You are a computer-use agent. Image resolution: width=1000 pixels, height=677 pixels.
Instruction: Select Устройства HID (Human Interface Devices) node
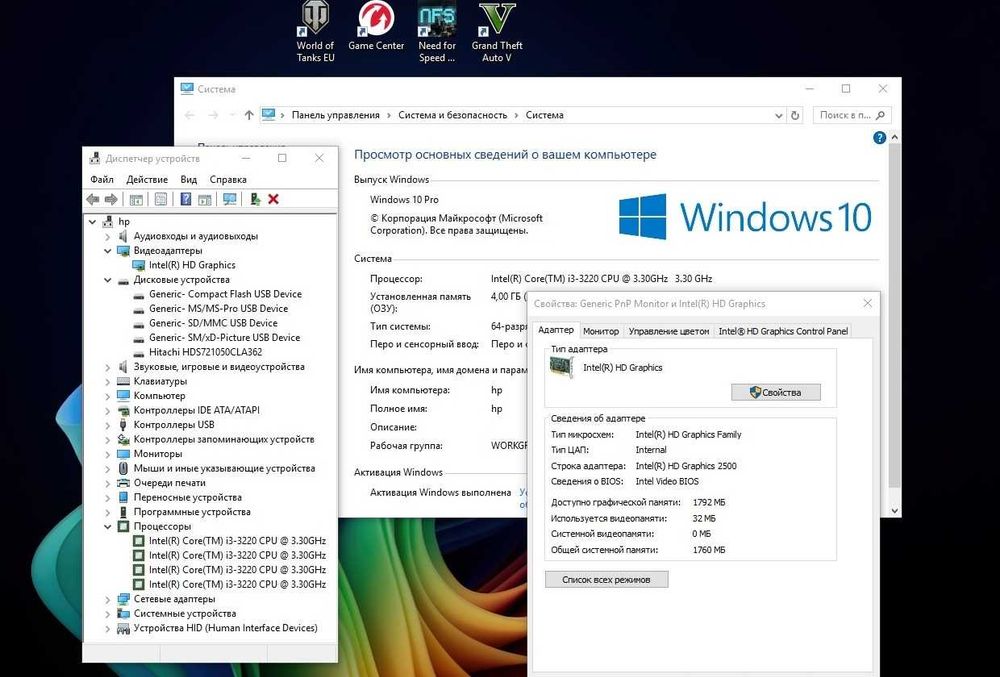click(x=225, y=628)
